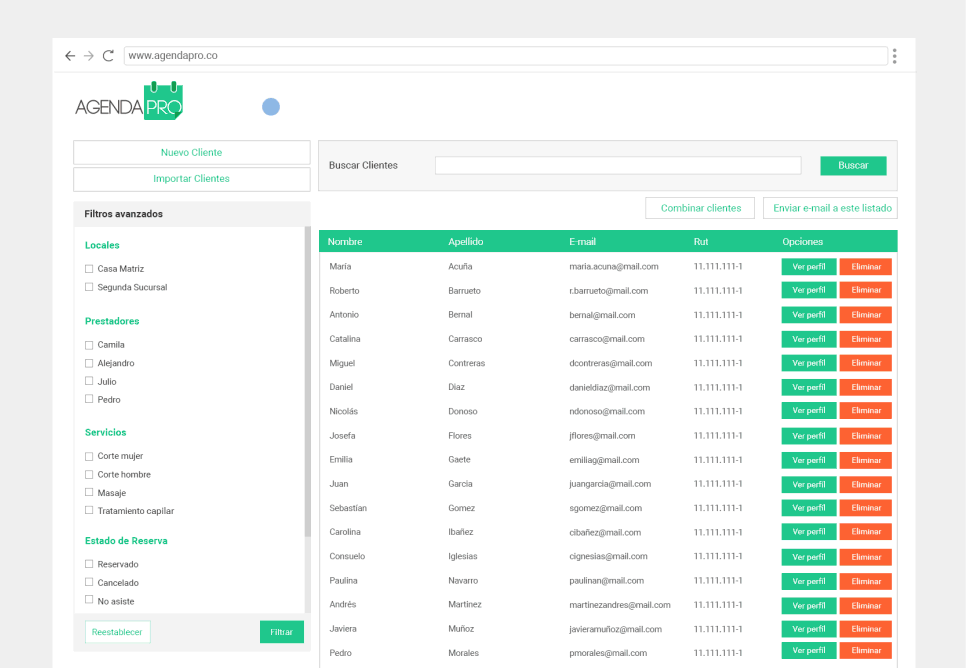Image resolution: width=966 pixels, height=668 pixels.
Task: Click Combinar clientes button
Action: pyautogui.click(x=700, y=208)
